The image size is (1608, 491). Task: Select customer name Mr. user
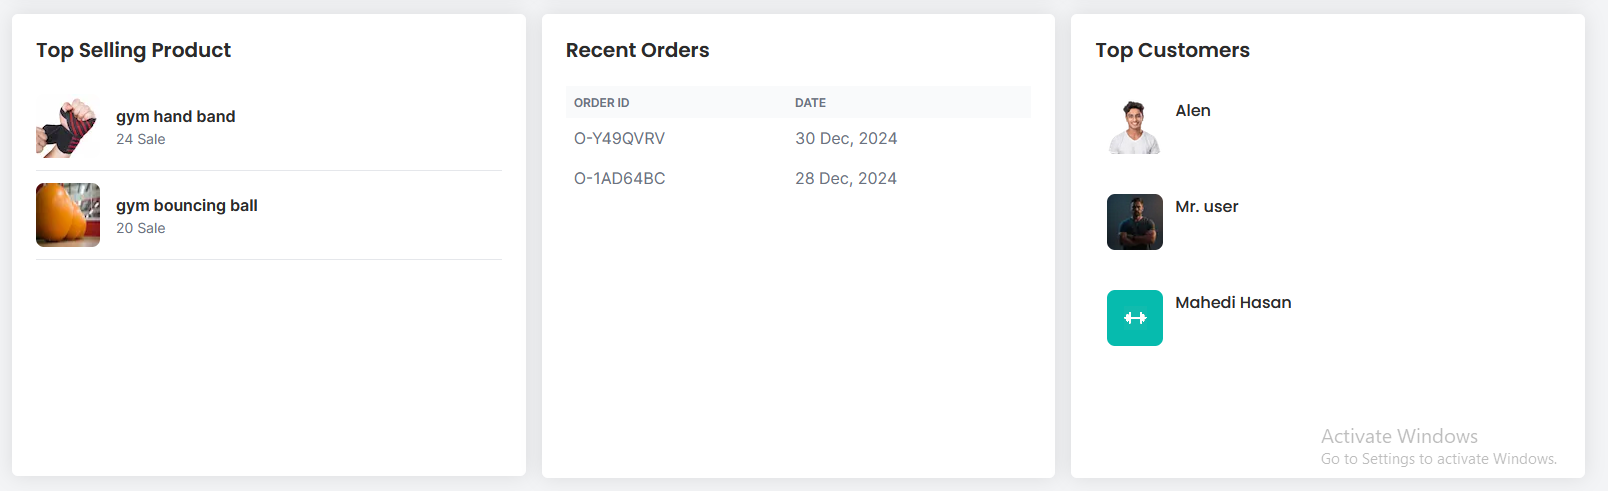[x=1207, y=207]
